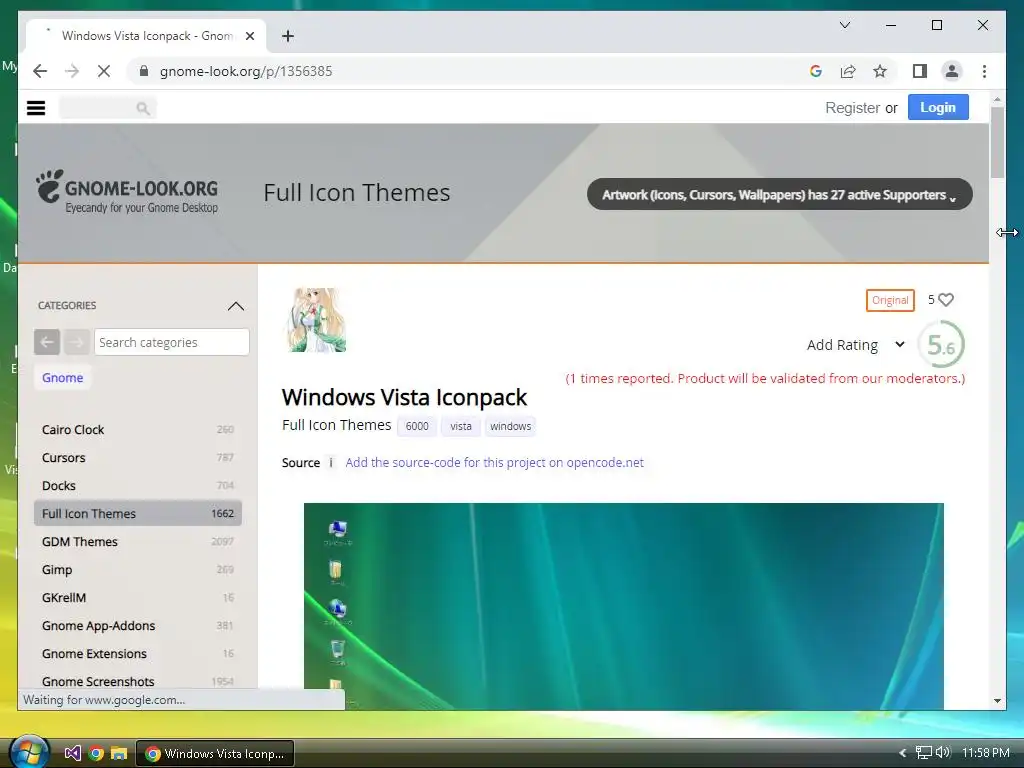Click the Full Icon Themes link under title
Screen dimensions: 1024x768
[336, 425]
